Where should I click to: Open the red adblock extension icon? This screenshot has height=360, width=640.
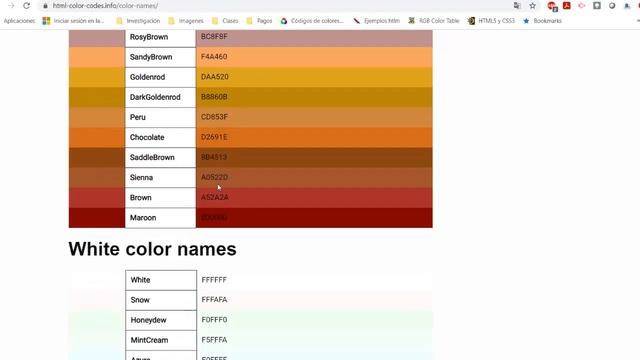click(x=552, y=6)
